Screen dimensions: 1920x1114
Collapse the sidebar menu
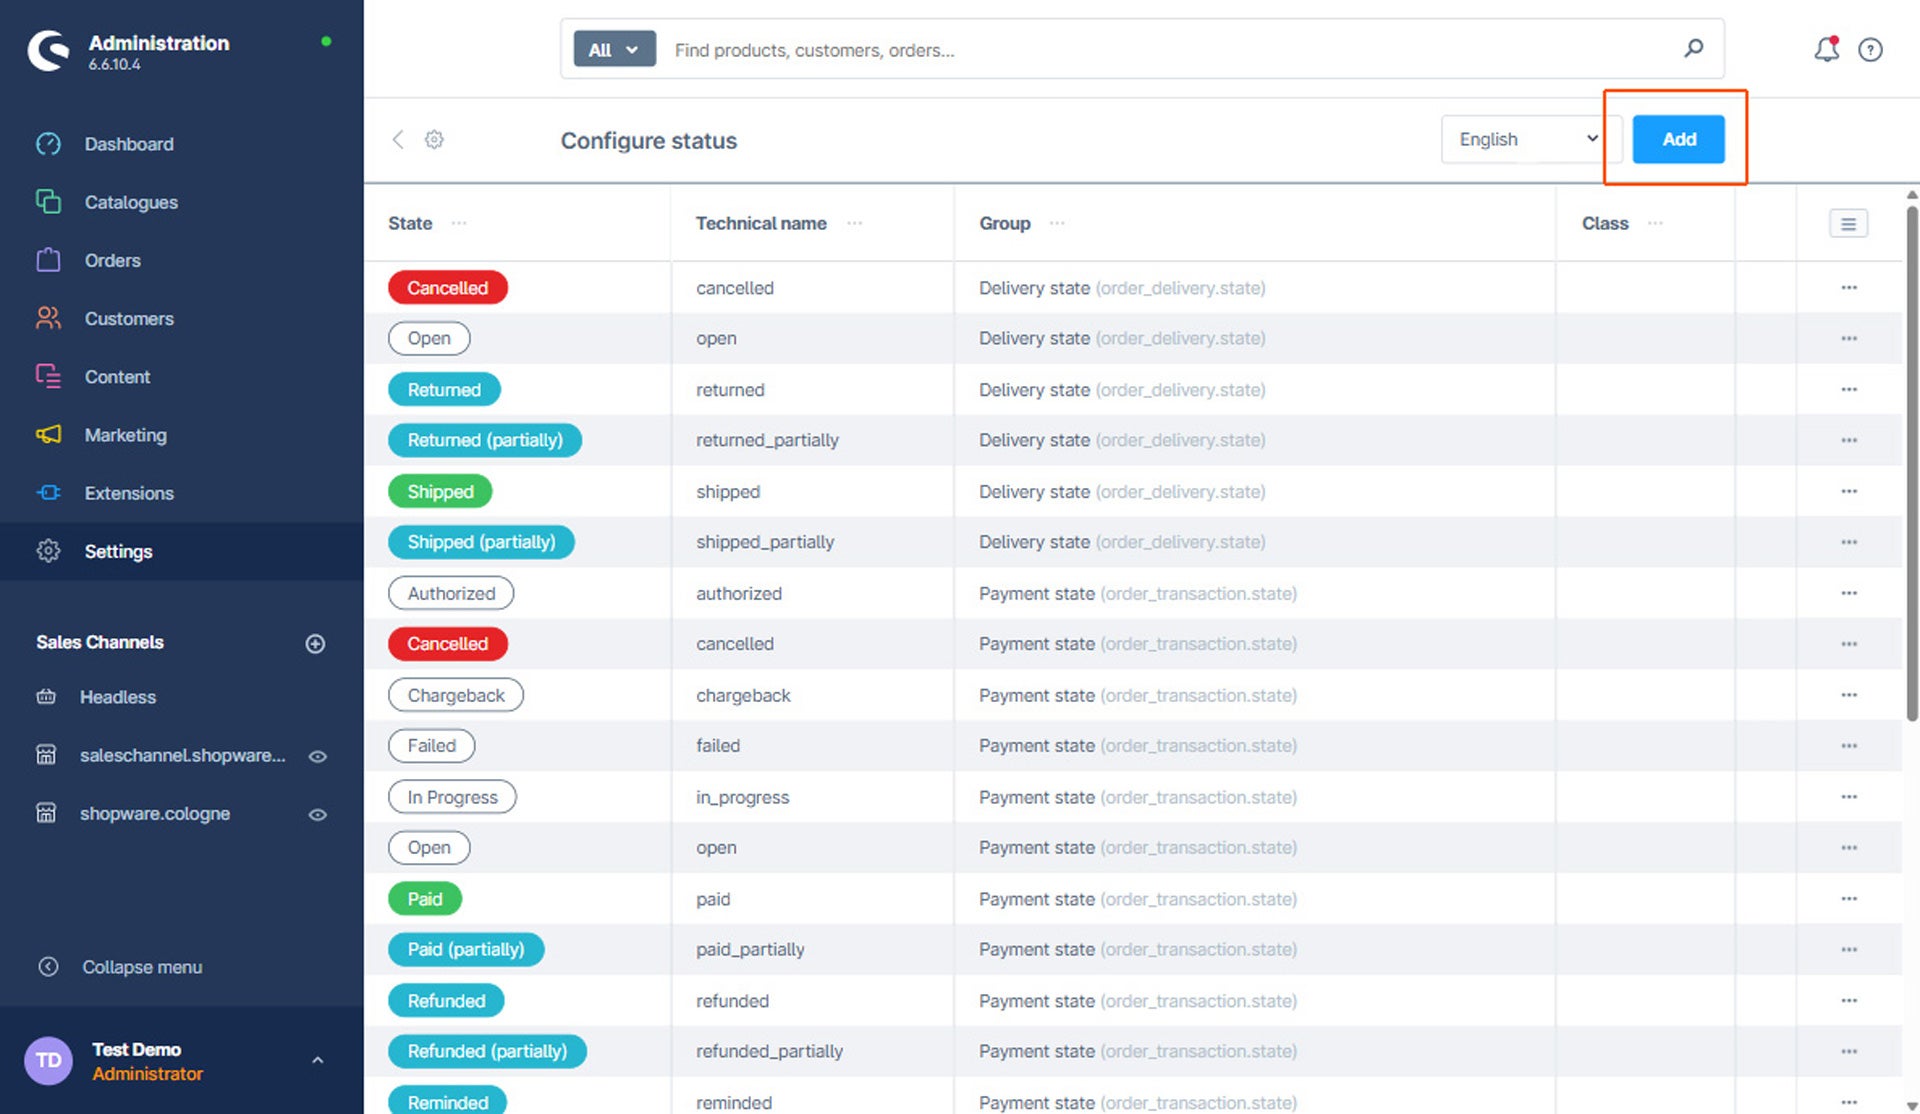click(x=120, y=967)
